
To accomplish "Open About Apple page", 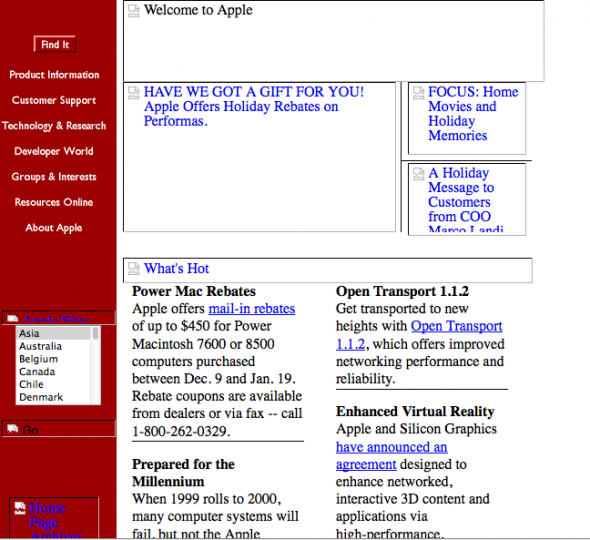I will 54,228.
